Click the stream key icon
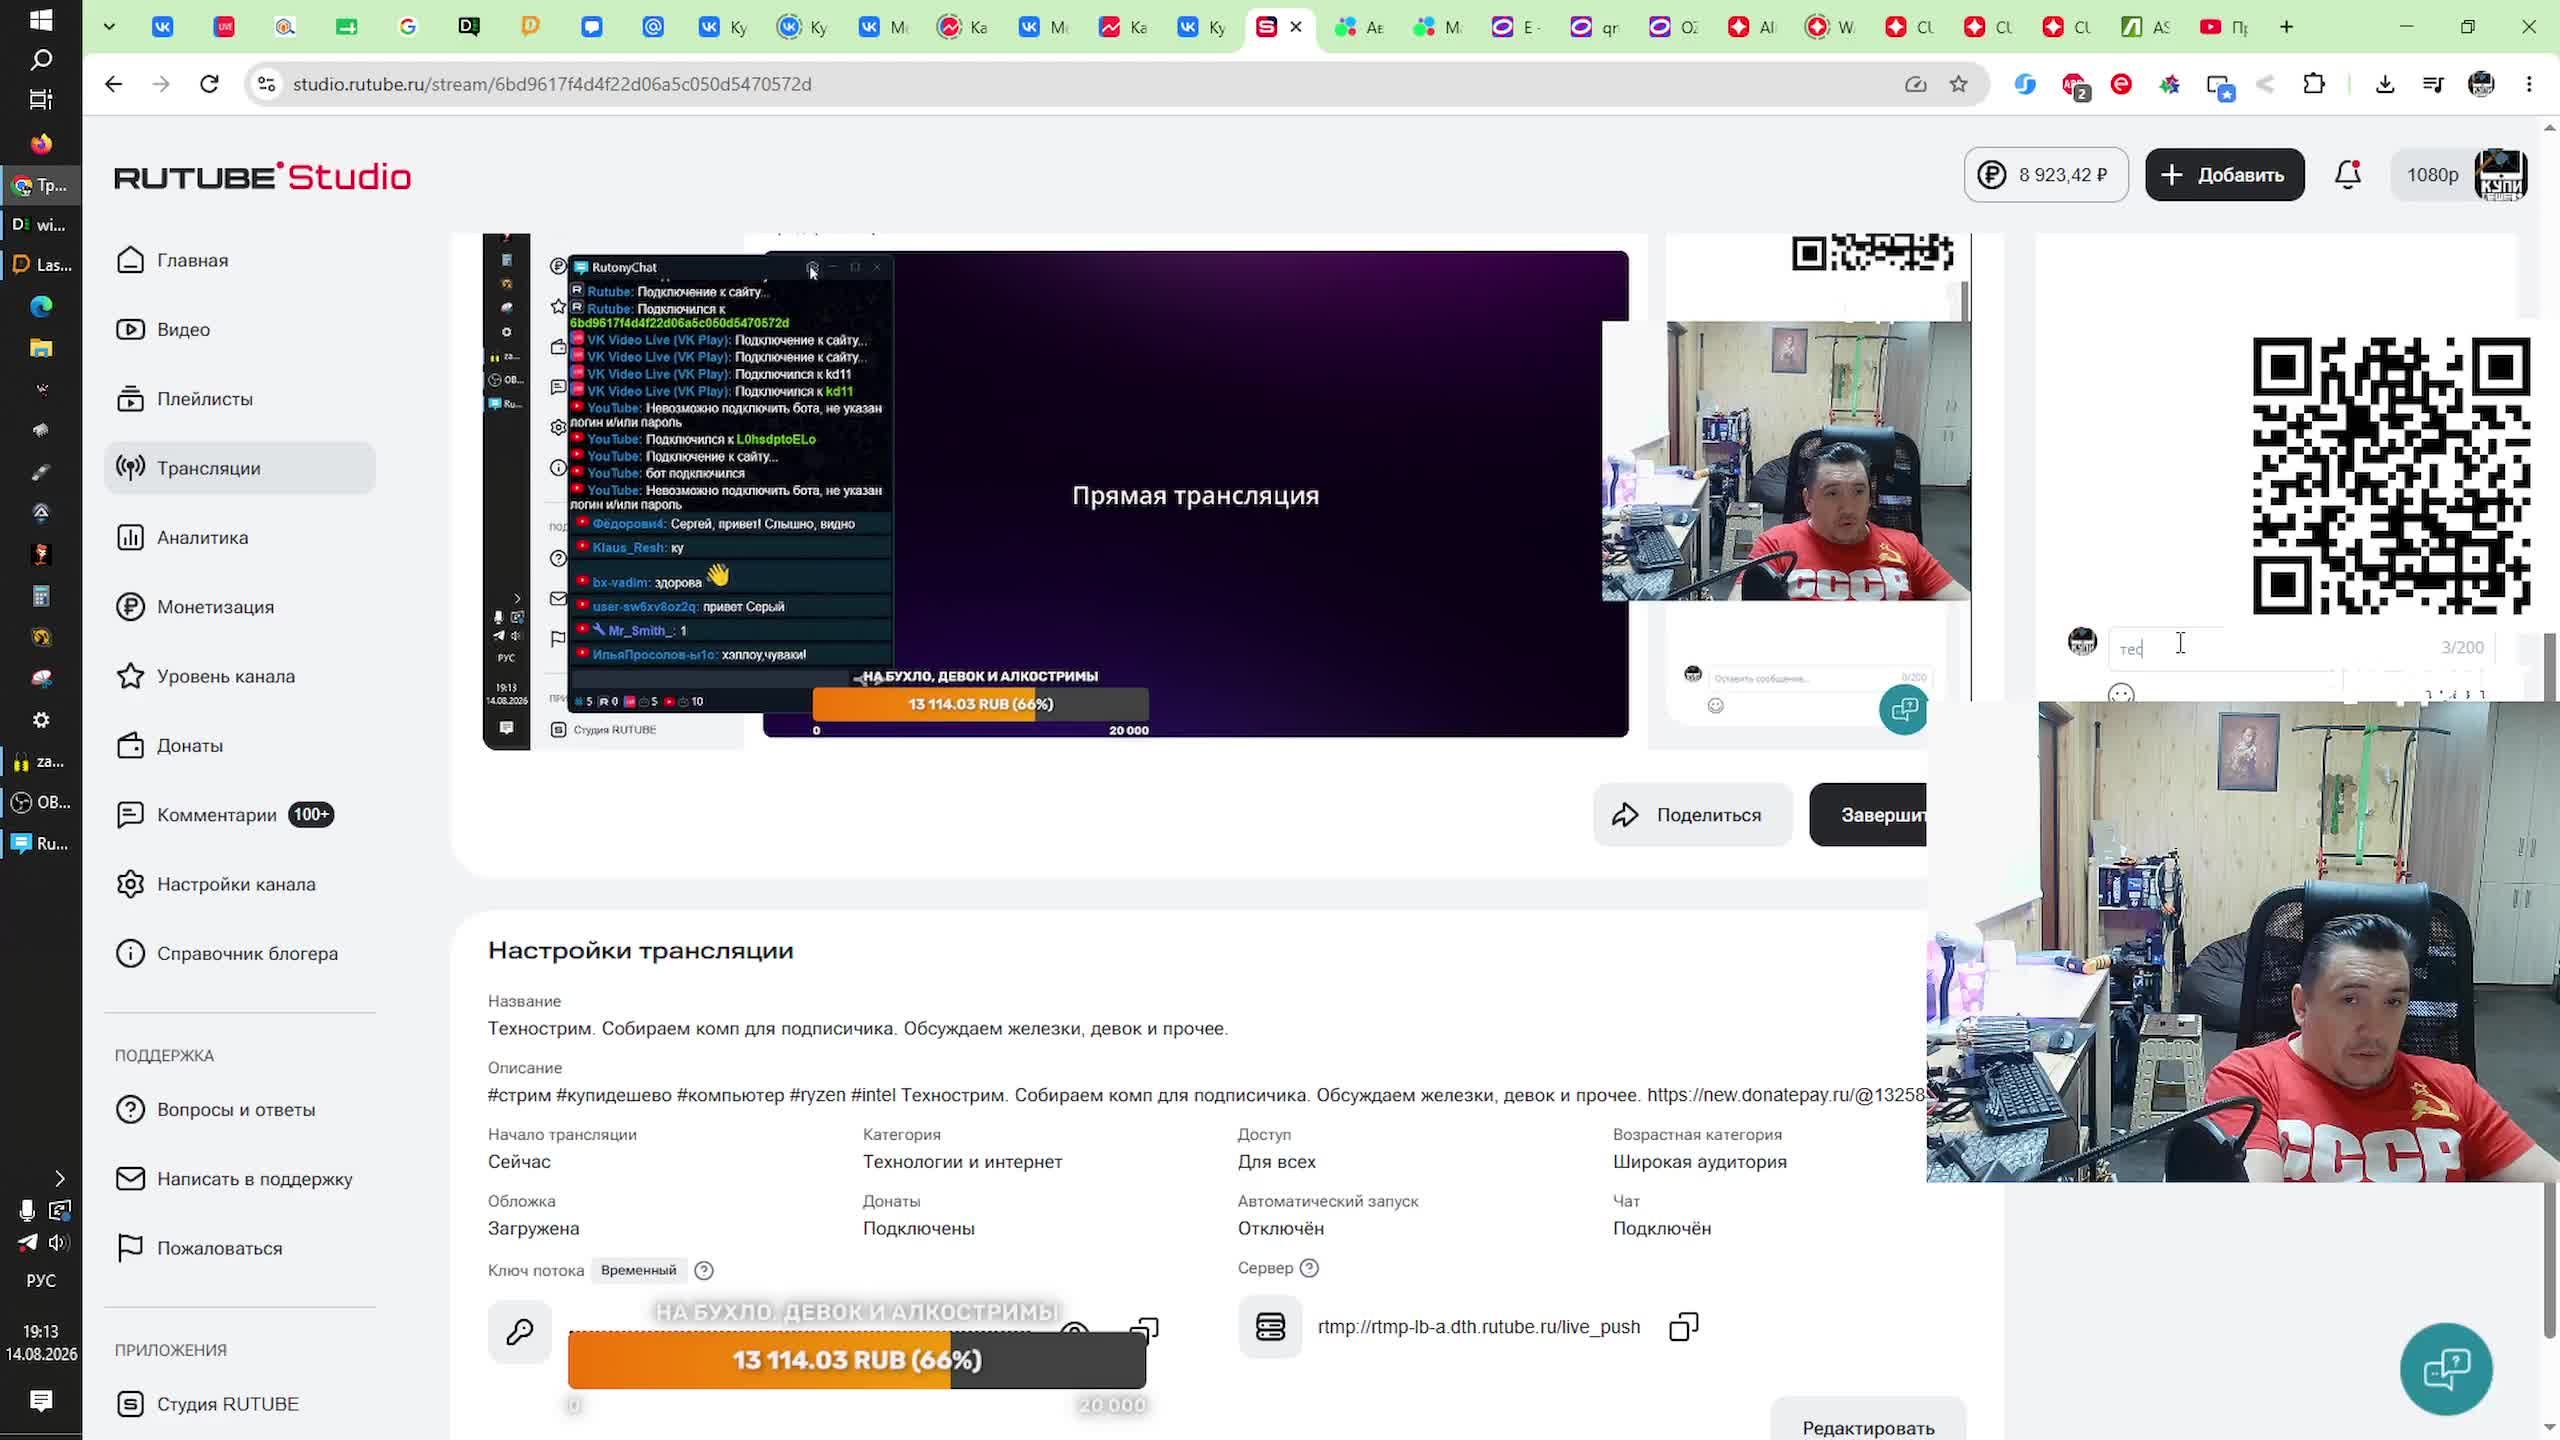 (520, 1331)
